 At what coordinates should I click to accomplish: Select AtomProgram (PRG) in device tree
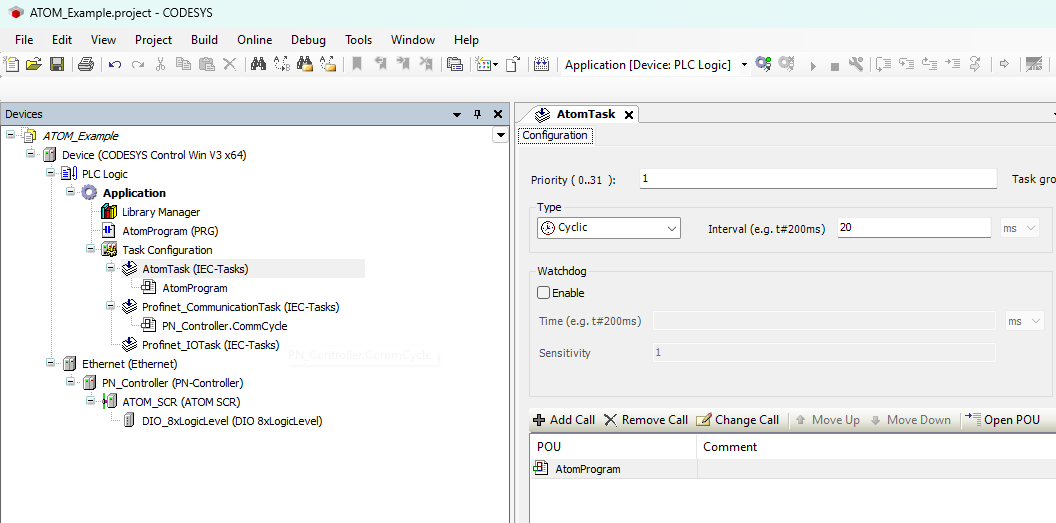click(x=170, y=230)
